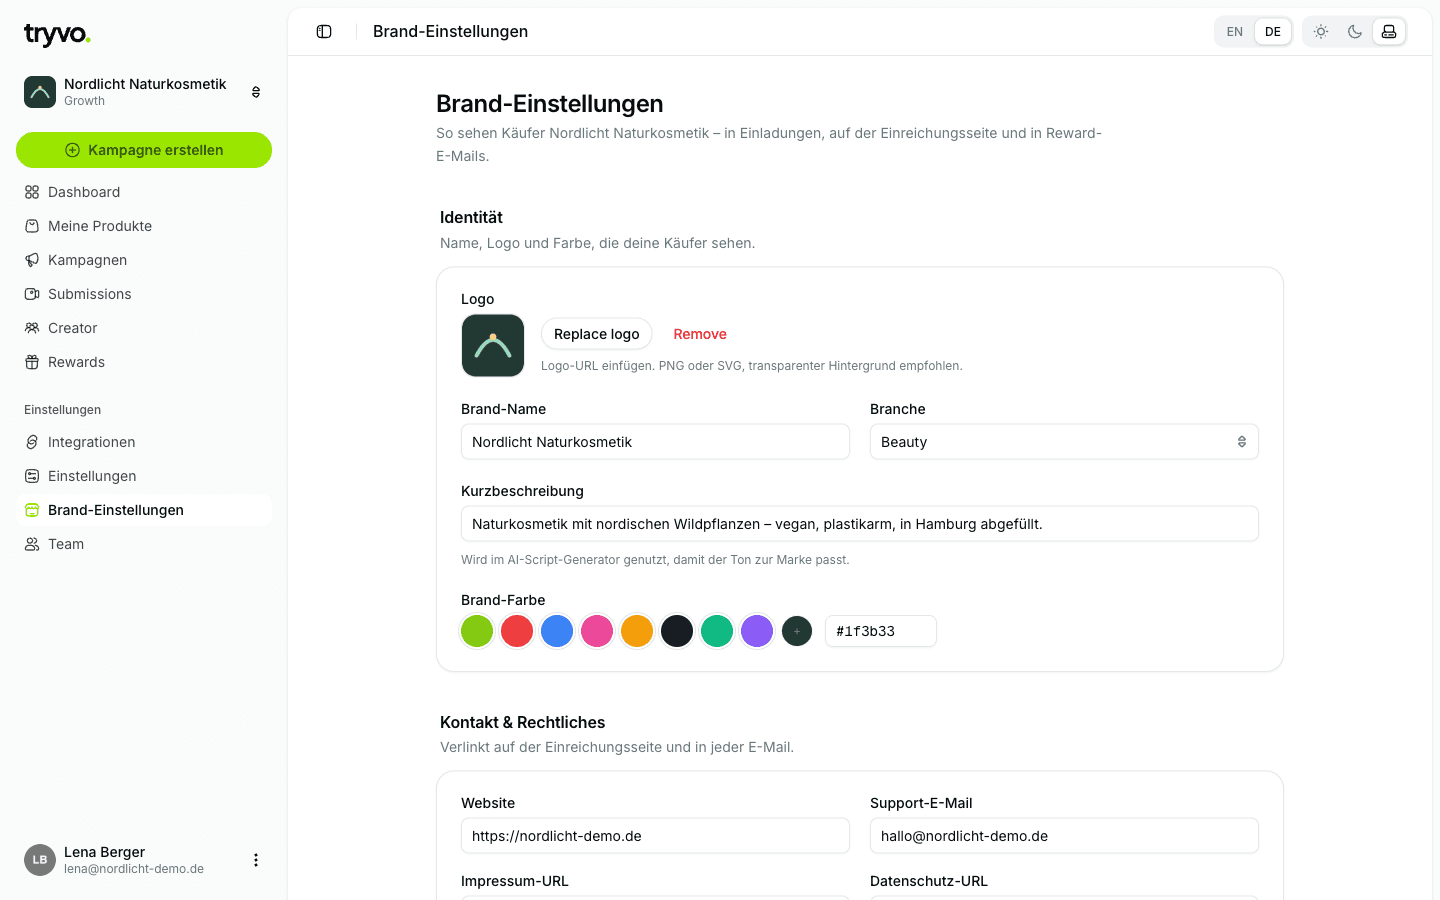This screenshot has width=1440, height=900.
Task: Go to Kampagnen in the sidebar
Action: coord(144,260)
